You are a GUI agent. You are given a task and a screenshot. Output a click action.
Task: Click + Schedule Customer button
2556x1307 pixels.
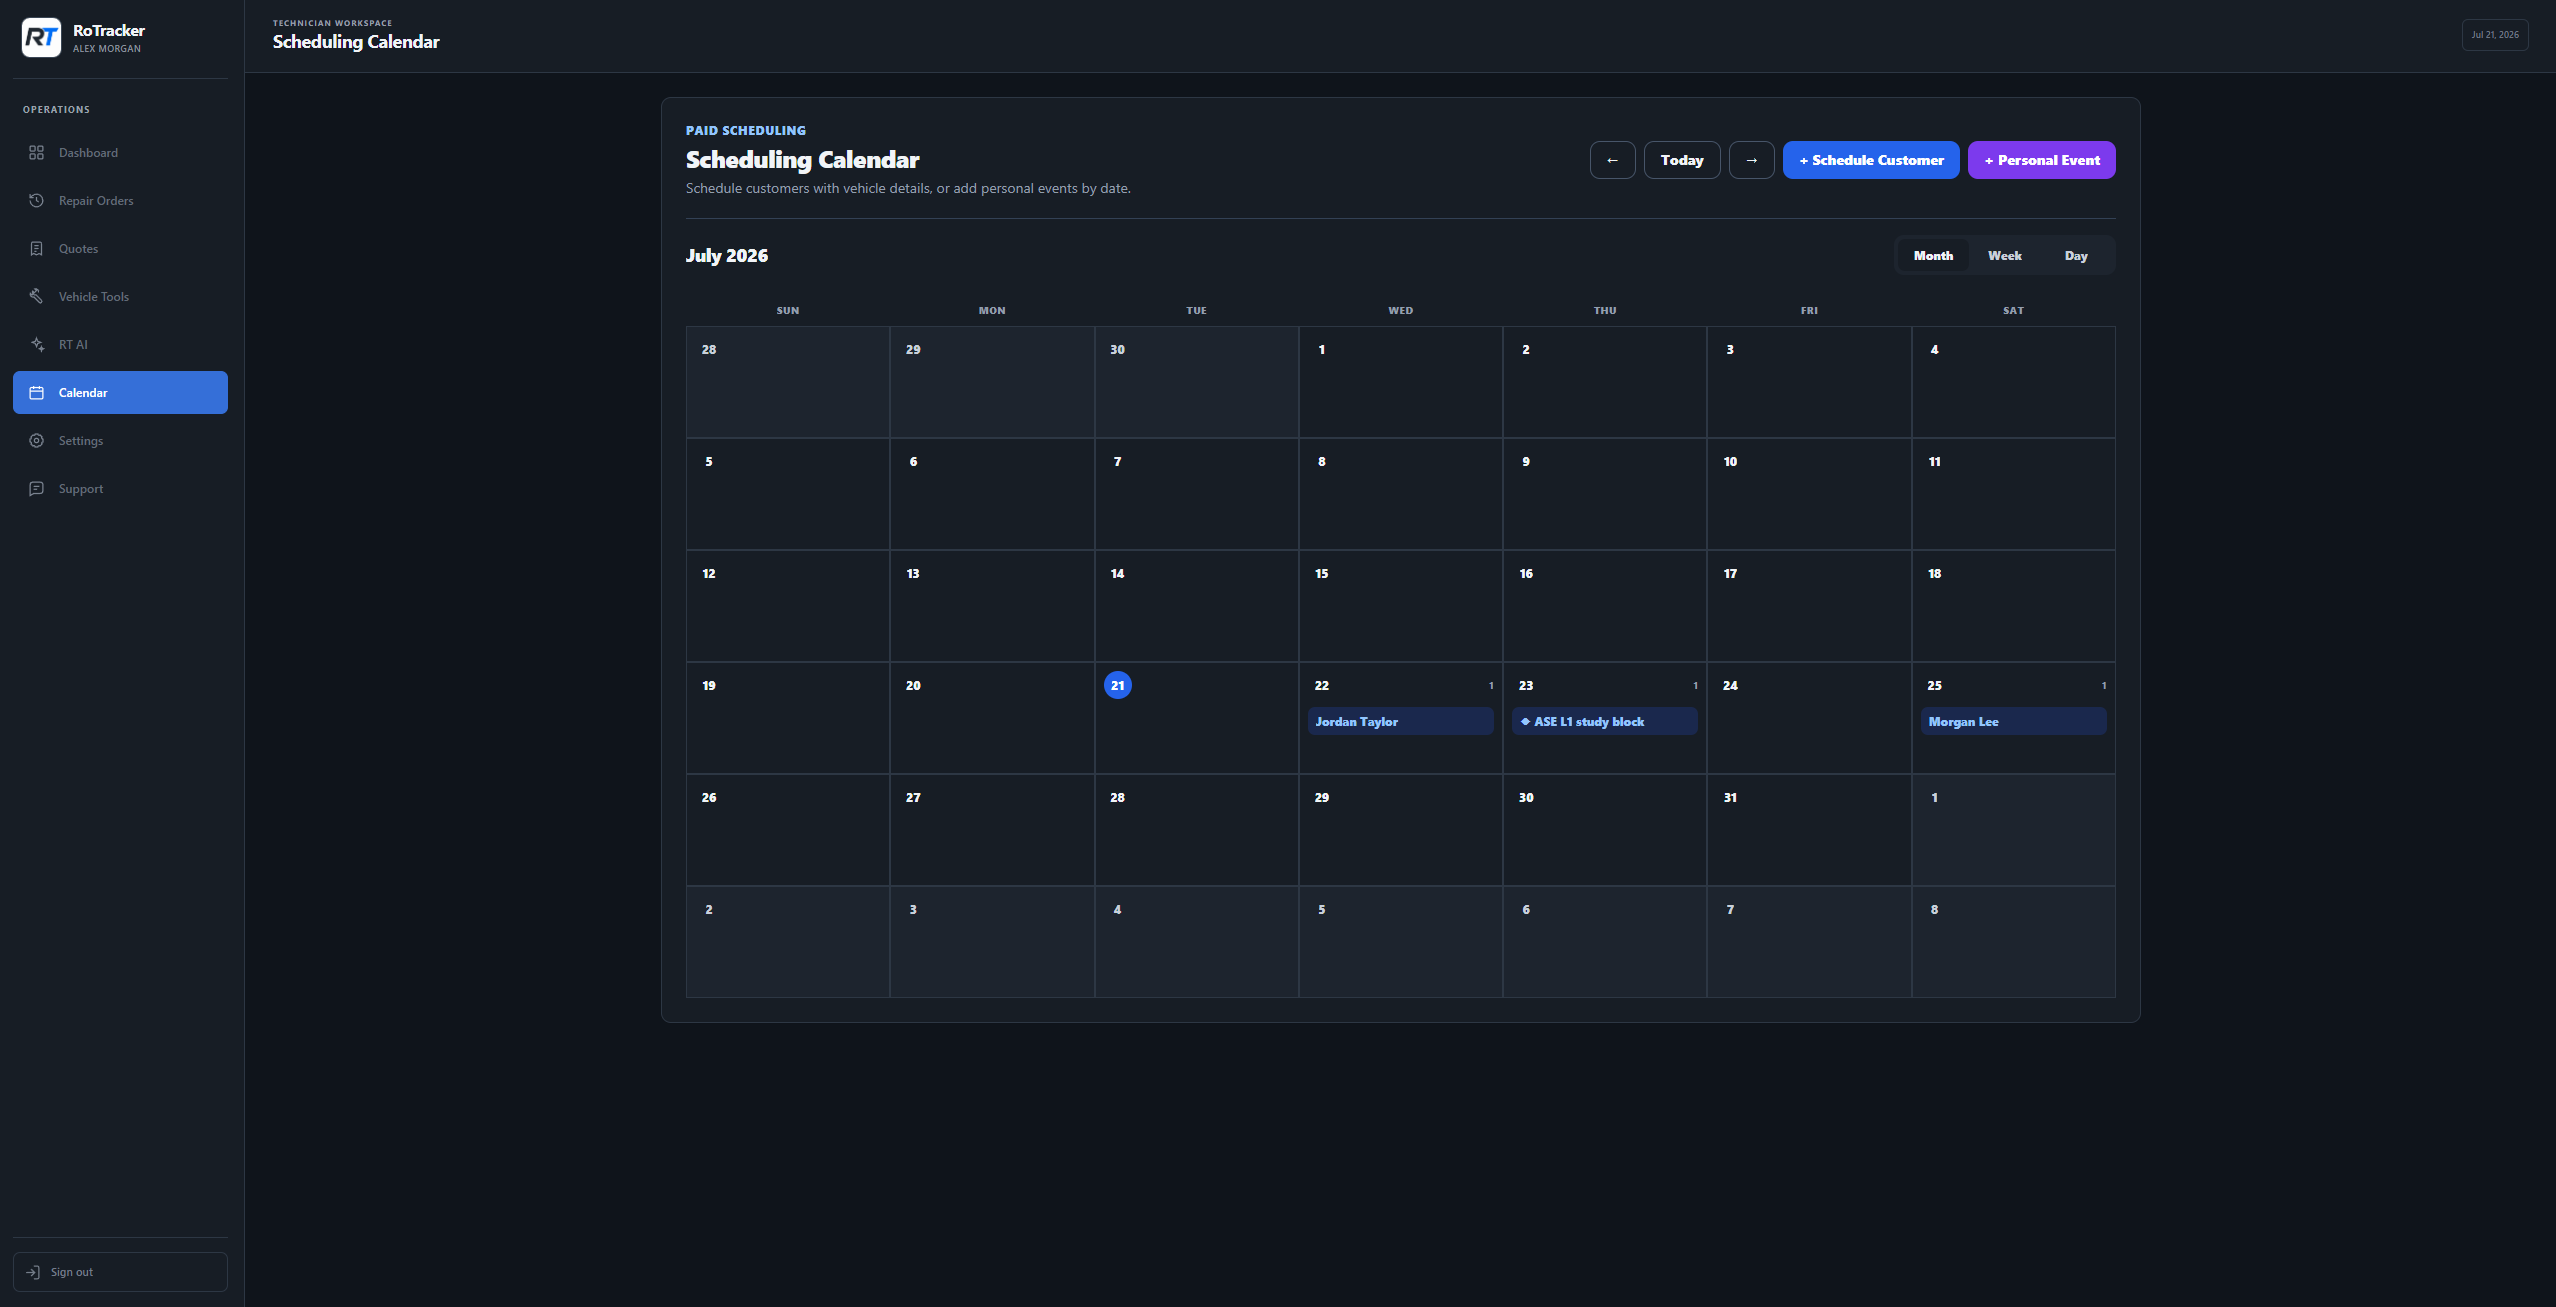1871,160
